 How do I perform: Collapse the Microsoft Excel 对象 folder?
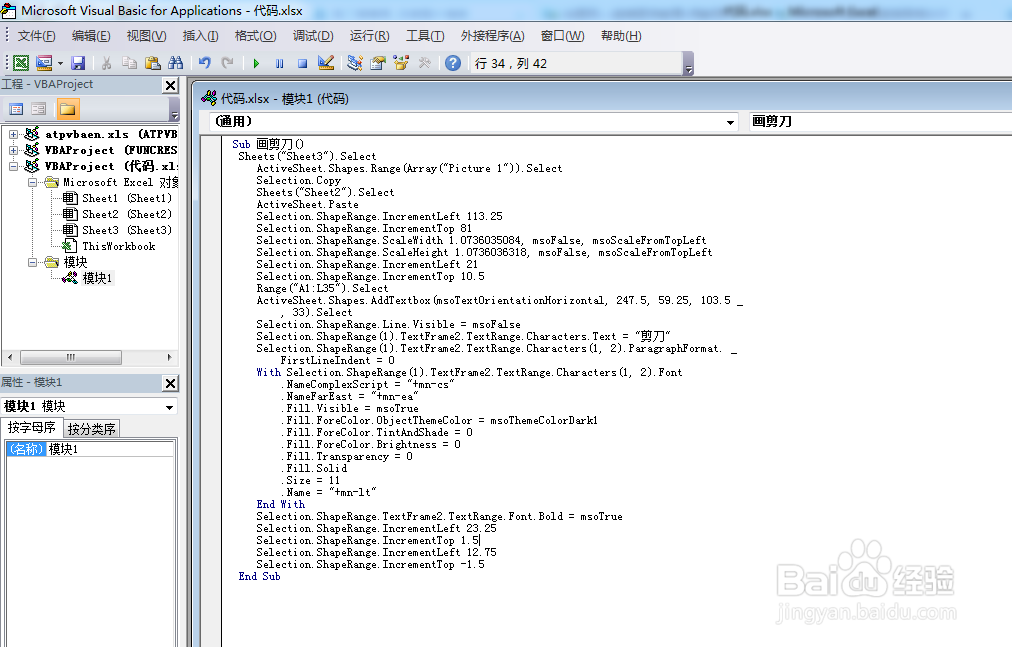(32, 182)
